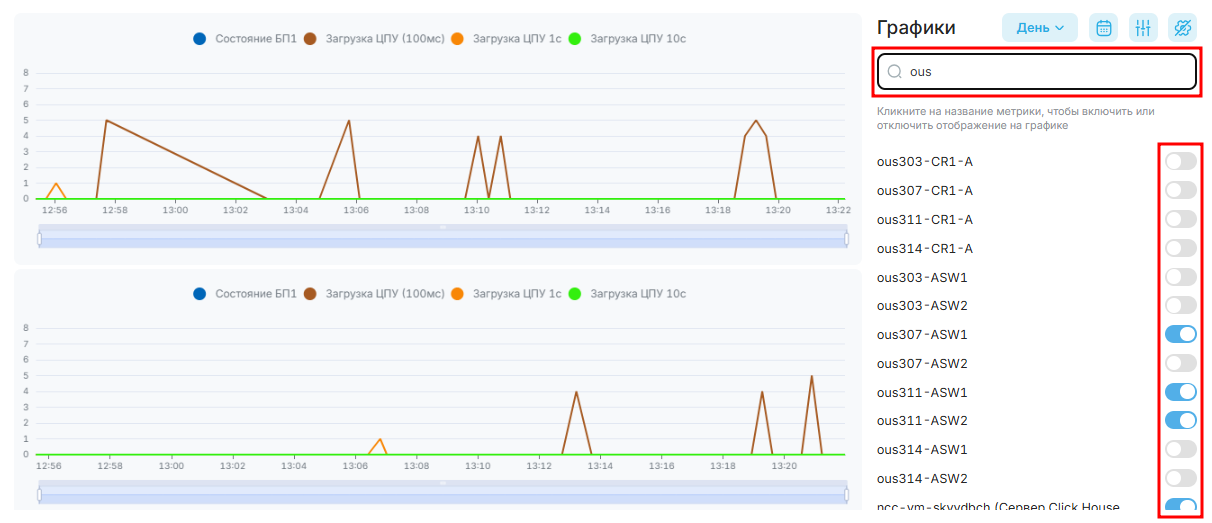Viewport: 1212px width, 523px height.
Task: Click left handle of top chart range slider
Action: pyautogui.click(x=40, y=239)
